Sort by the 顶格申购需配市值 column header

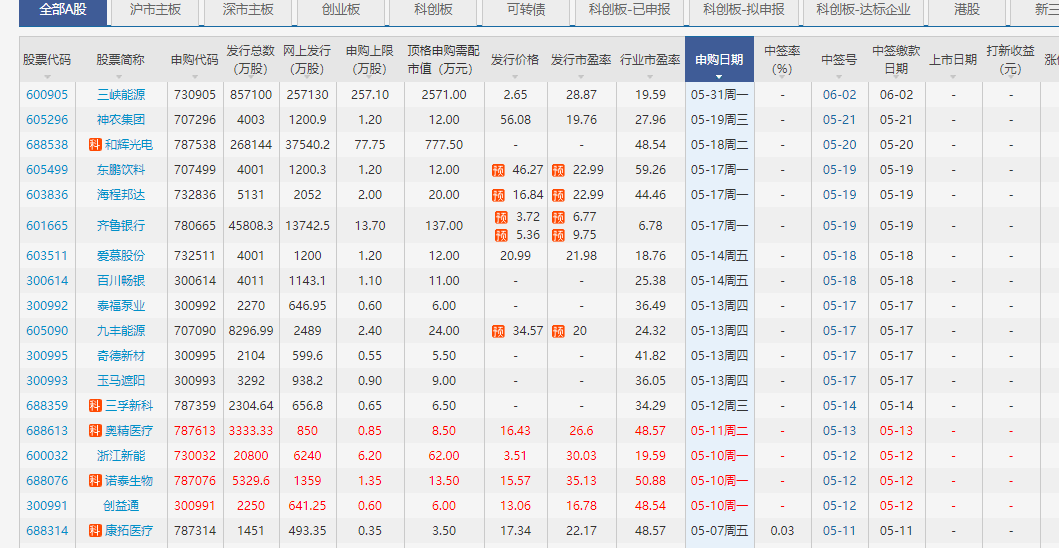[x=444, y=59]
